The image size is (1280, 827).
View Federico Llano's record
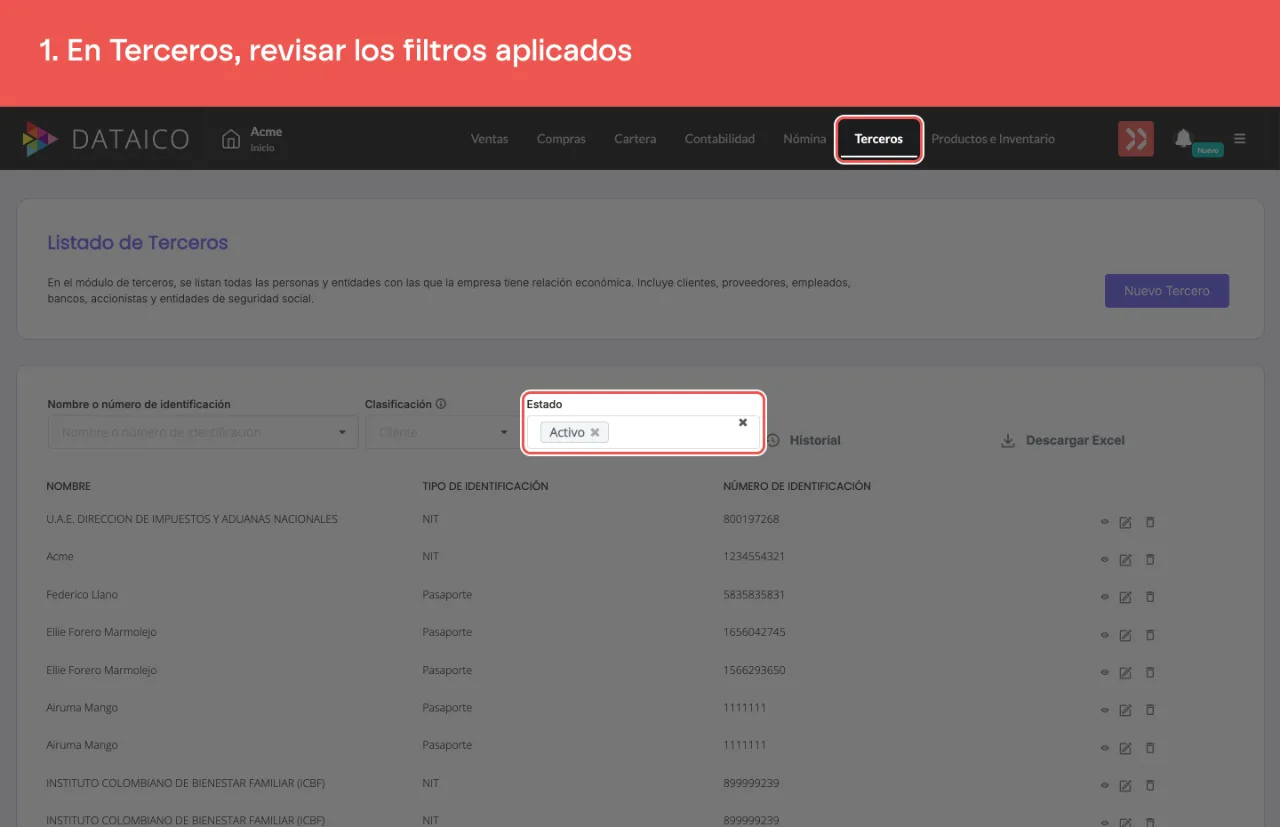coord(1105,597)
